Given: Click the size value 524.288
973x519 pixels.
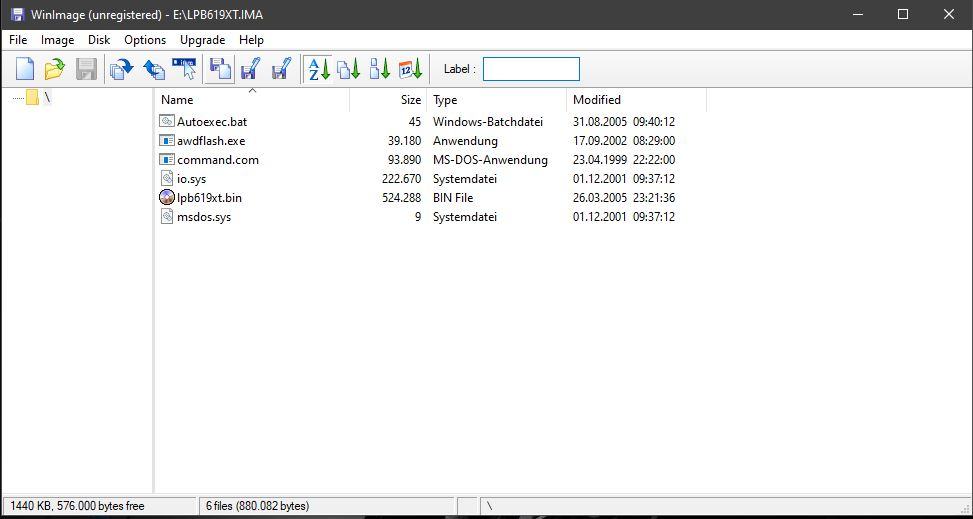Looking at the screenshot, I should 401,198.
